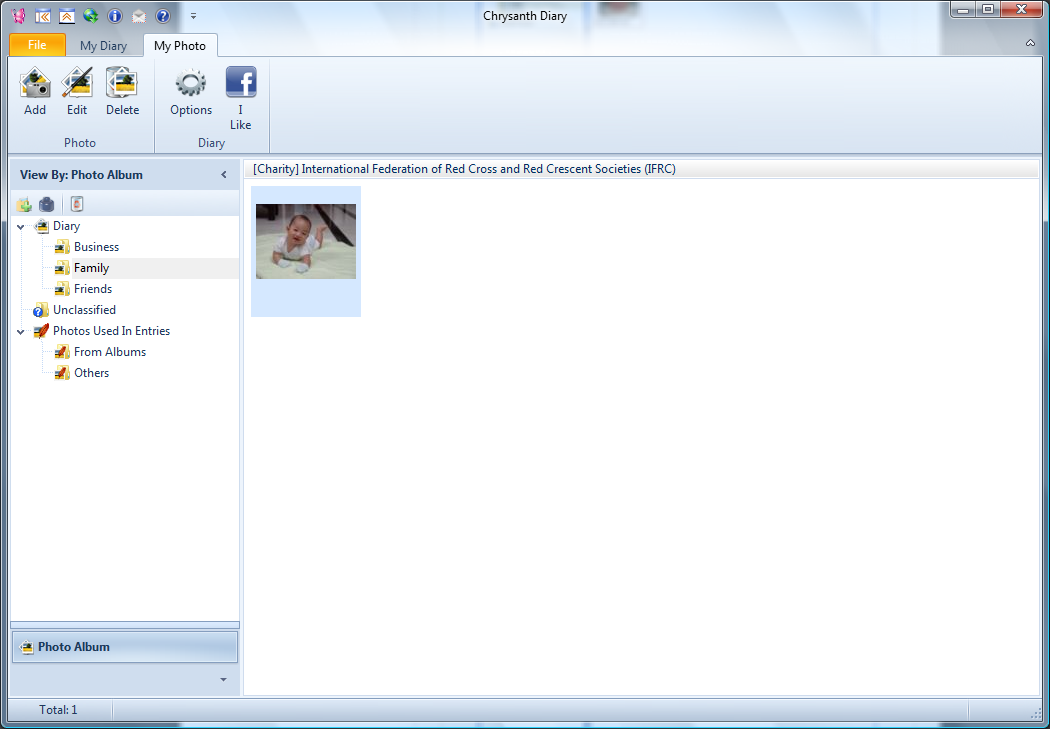Collapse the Photos Used In Entries node
The image size is (1050, 729).
tap(21, 332)
